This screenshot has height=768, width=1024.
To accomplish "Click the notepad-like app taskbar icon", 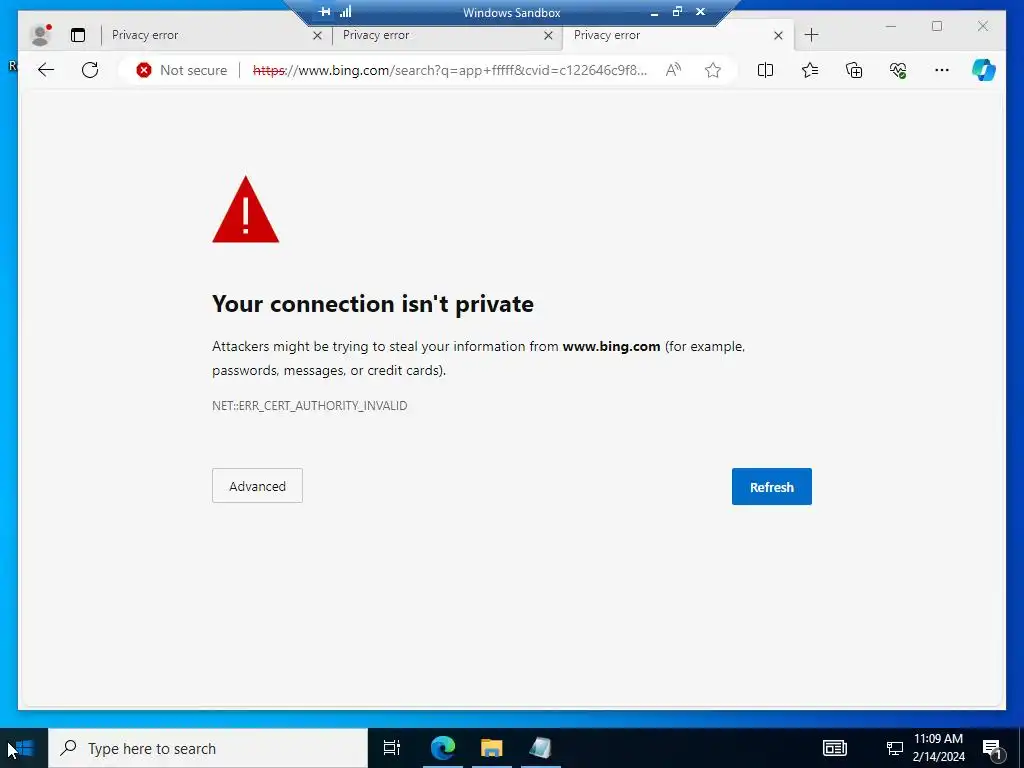I will pyautogui.click(x=541, y=748).
